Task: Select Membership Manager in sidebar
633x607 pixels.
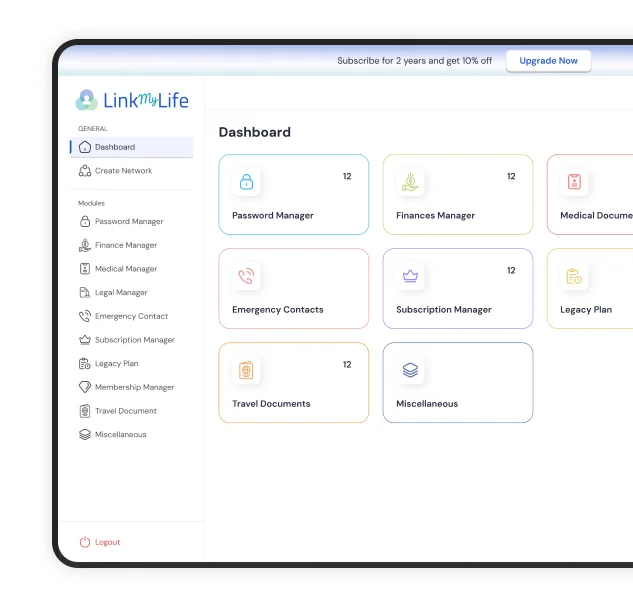Action: pyautogui.click(x=132, y=387)
